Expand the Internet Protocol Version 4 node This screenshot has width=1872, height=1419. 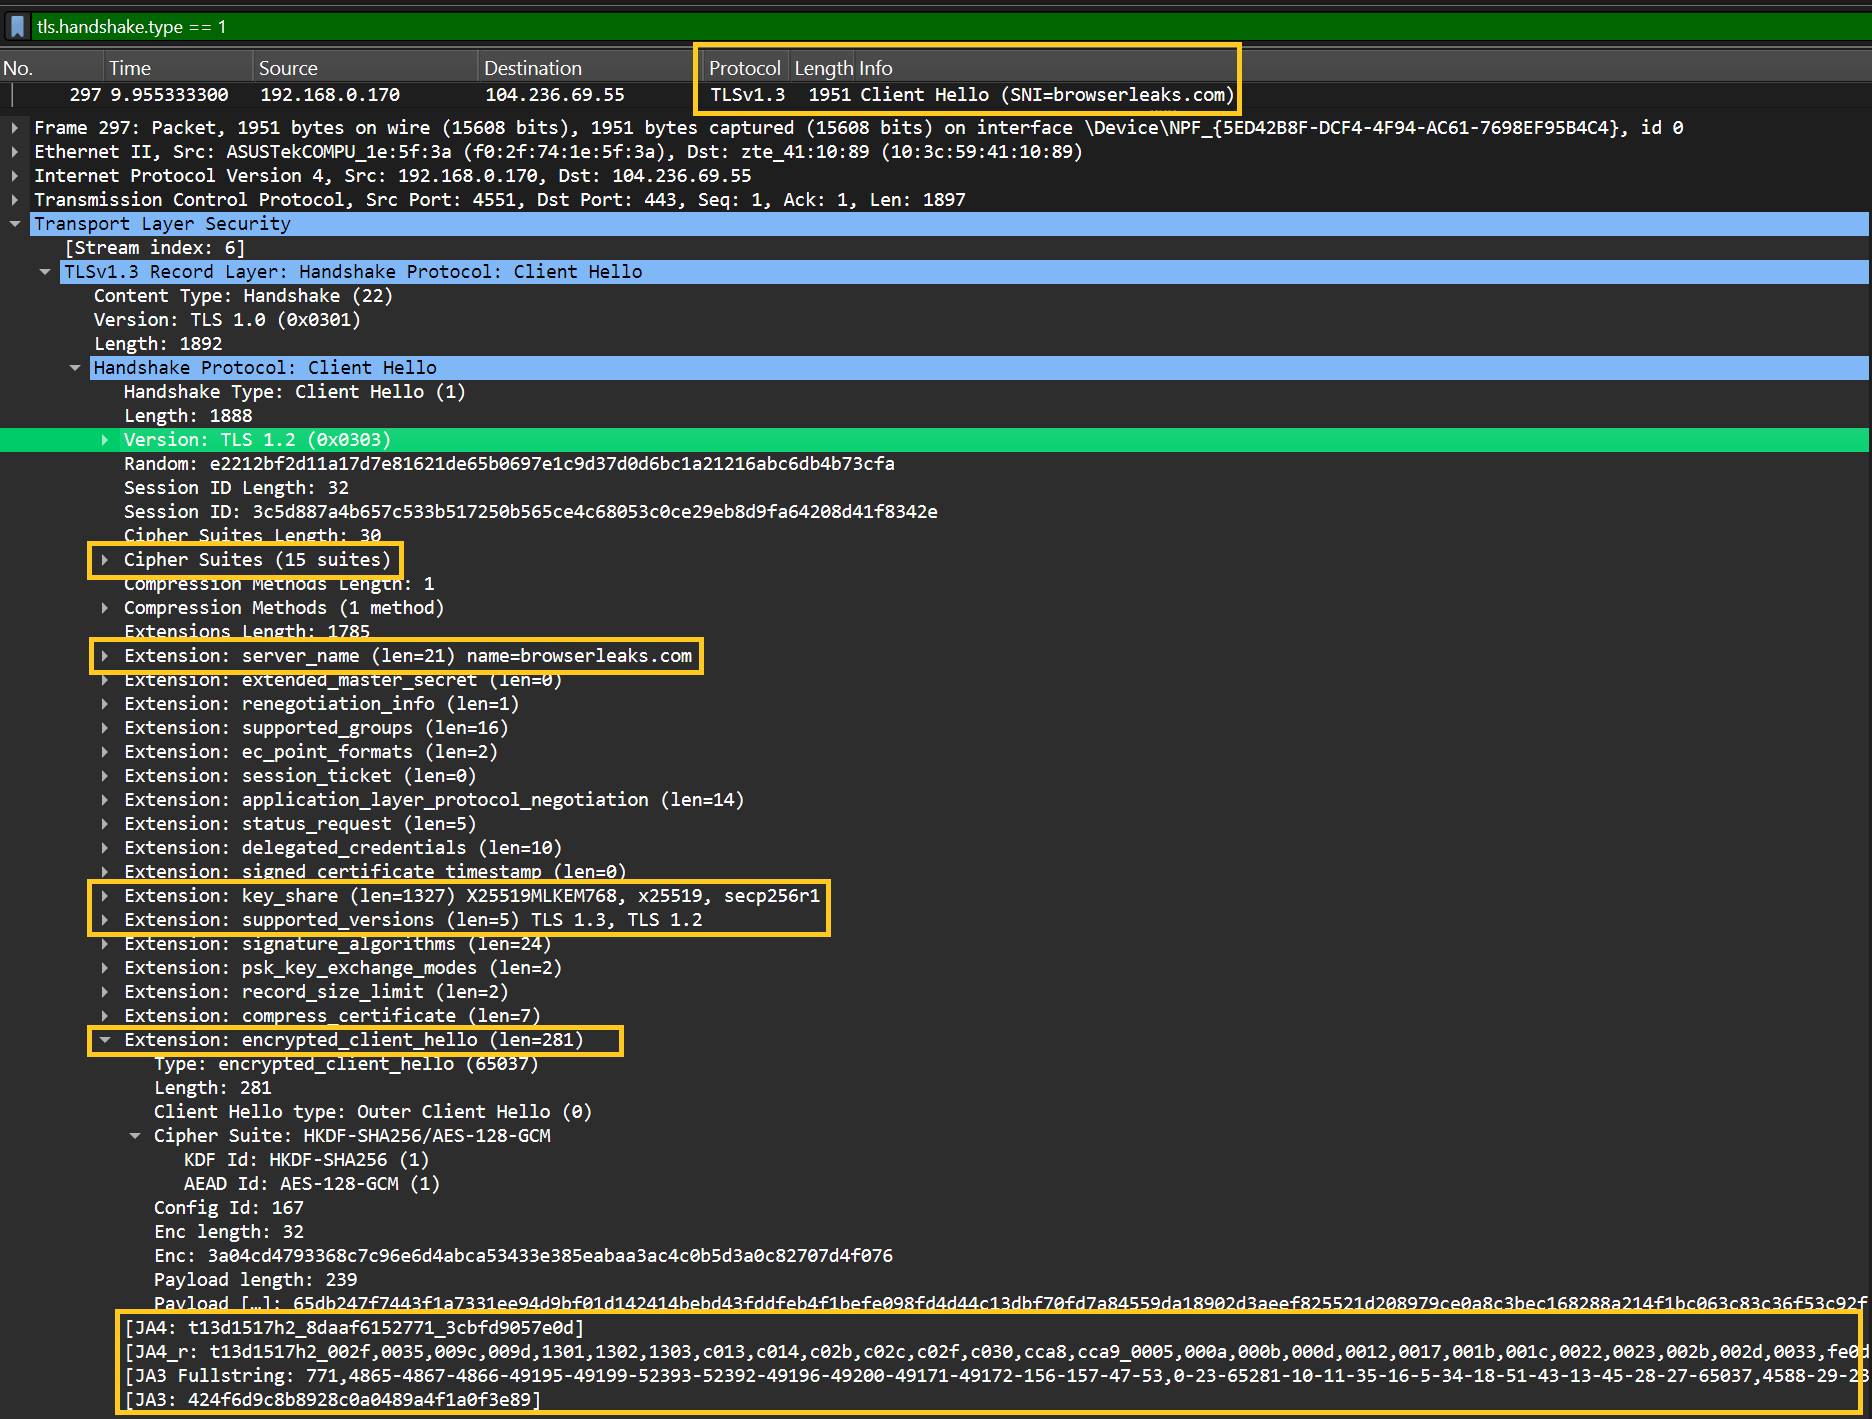[x=15, y=176]
